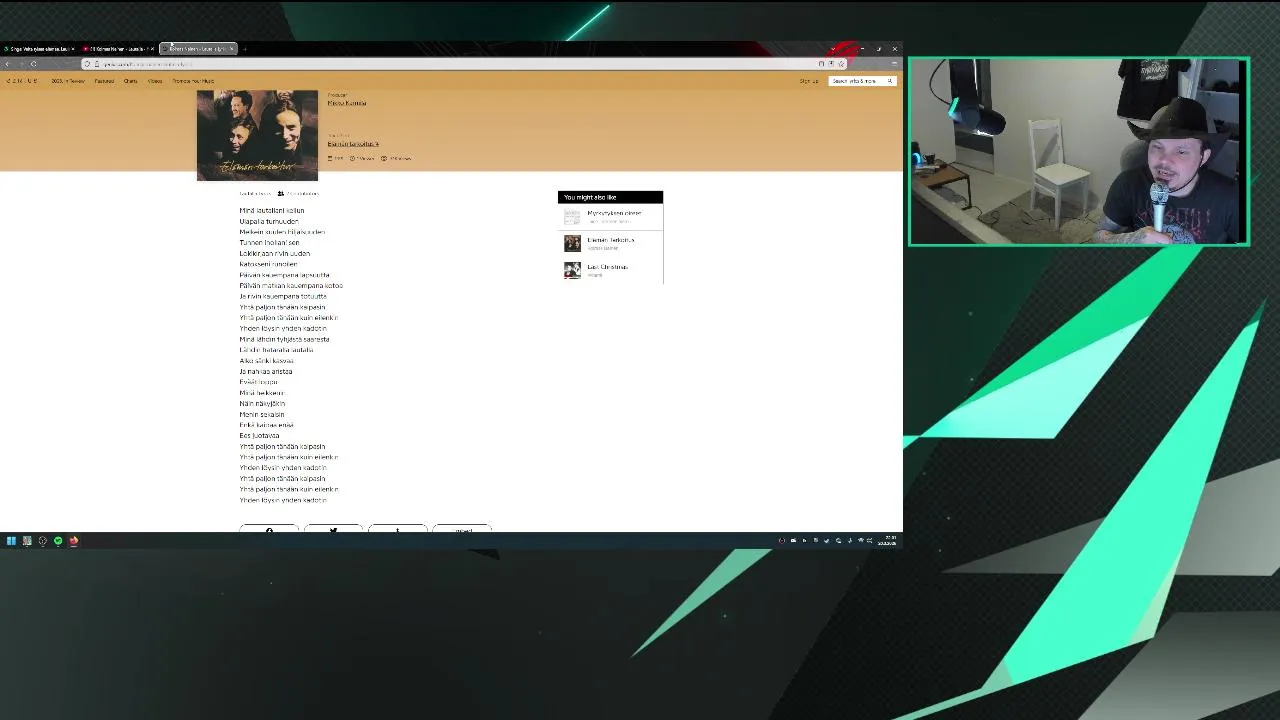Click the album cover artwork

coord(257,135)
